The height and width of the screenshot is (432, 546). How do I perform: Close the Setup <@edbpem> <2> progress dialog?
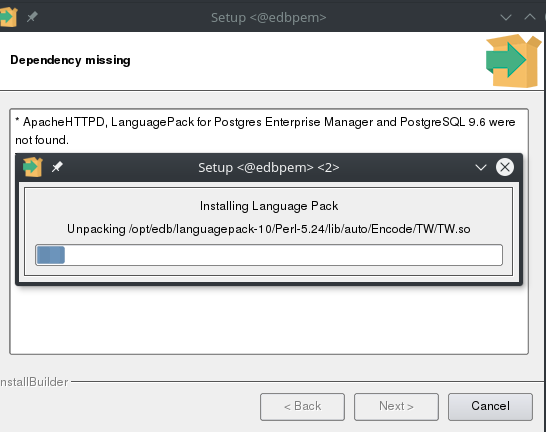point(505,167)
